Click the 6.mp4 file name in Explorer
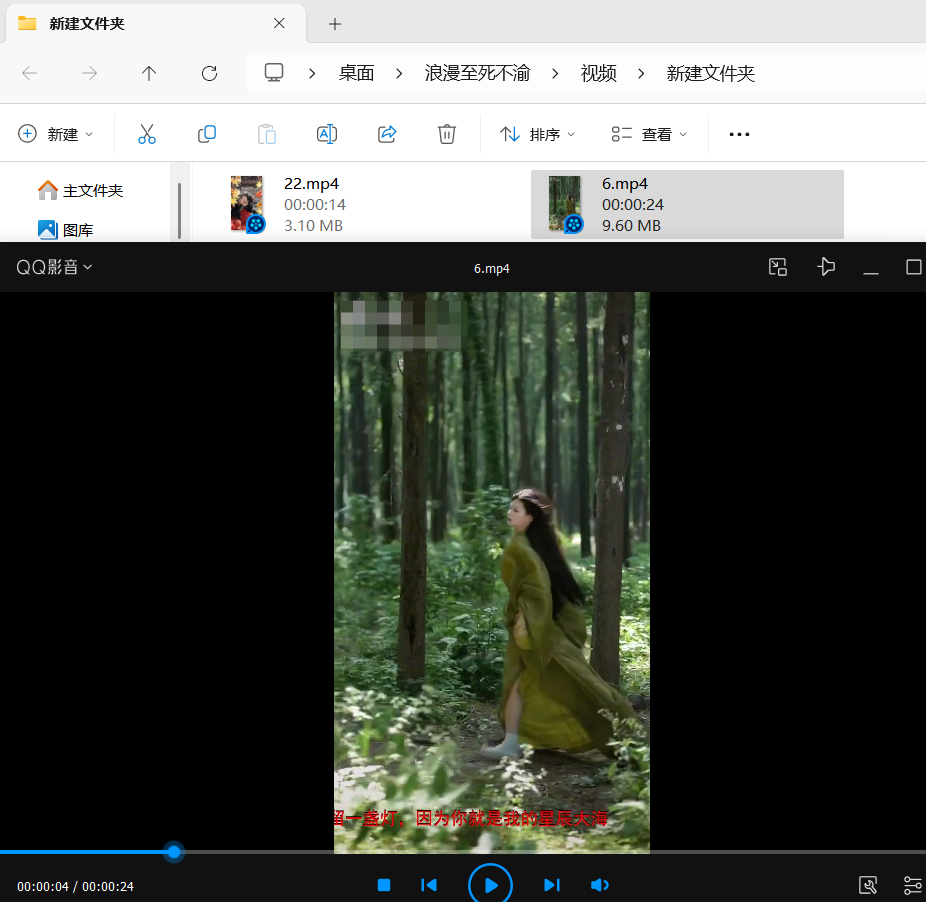The height and width of the screenshot is (902, 926). (625, 184)
